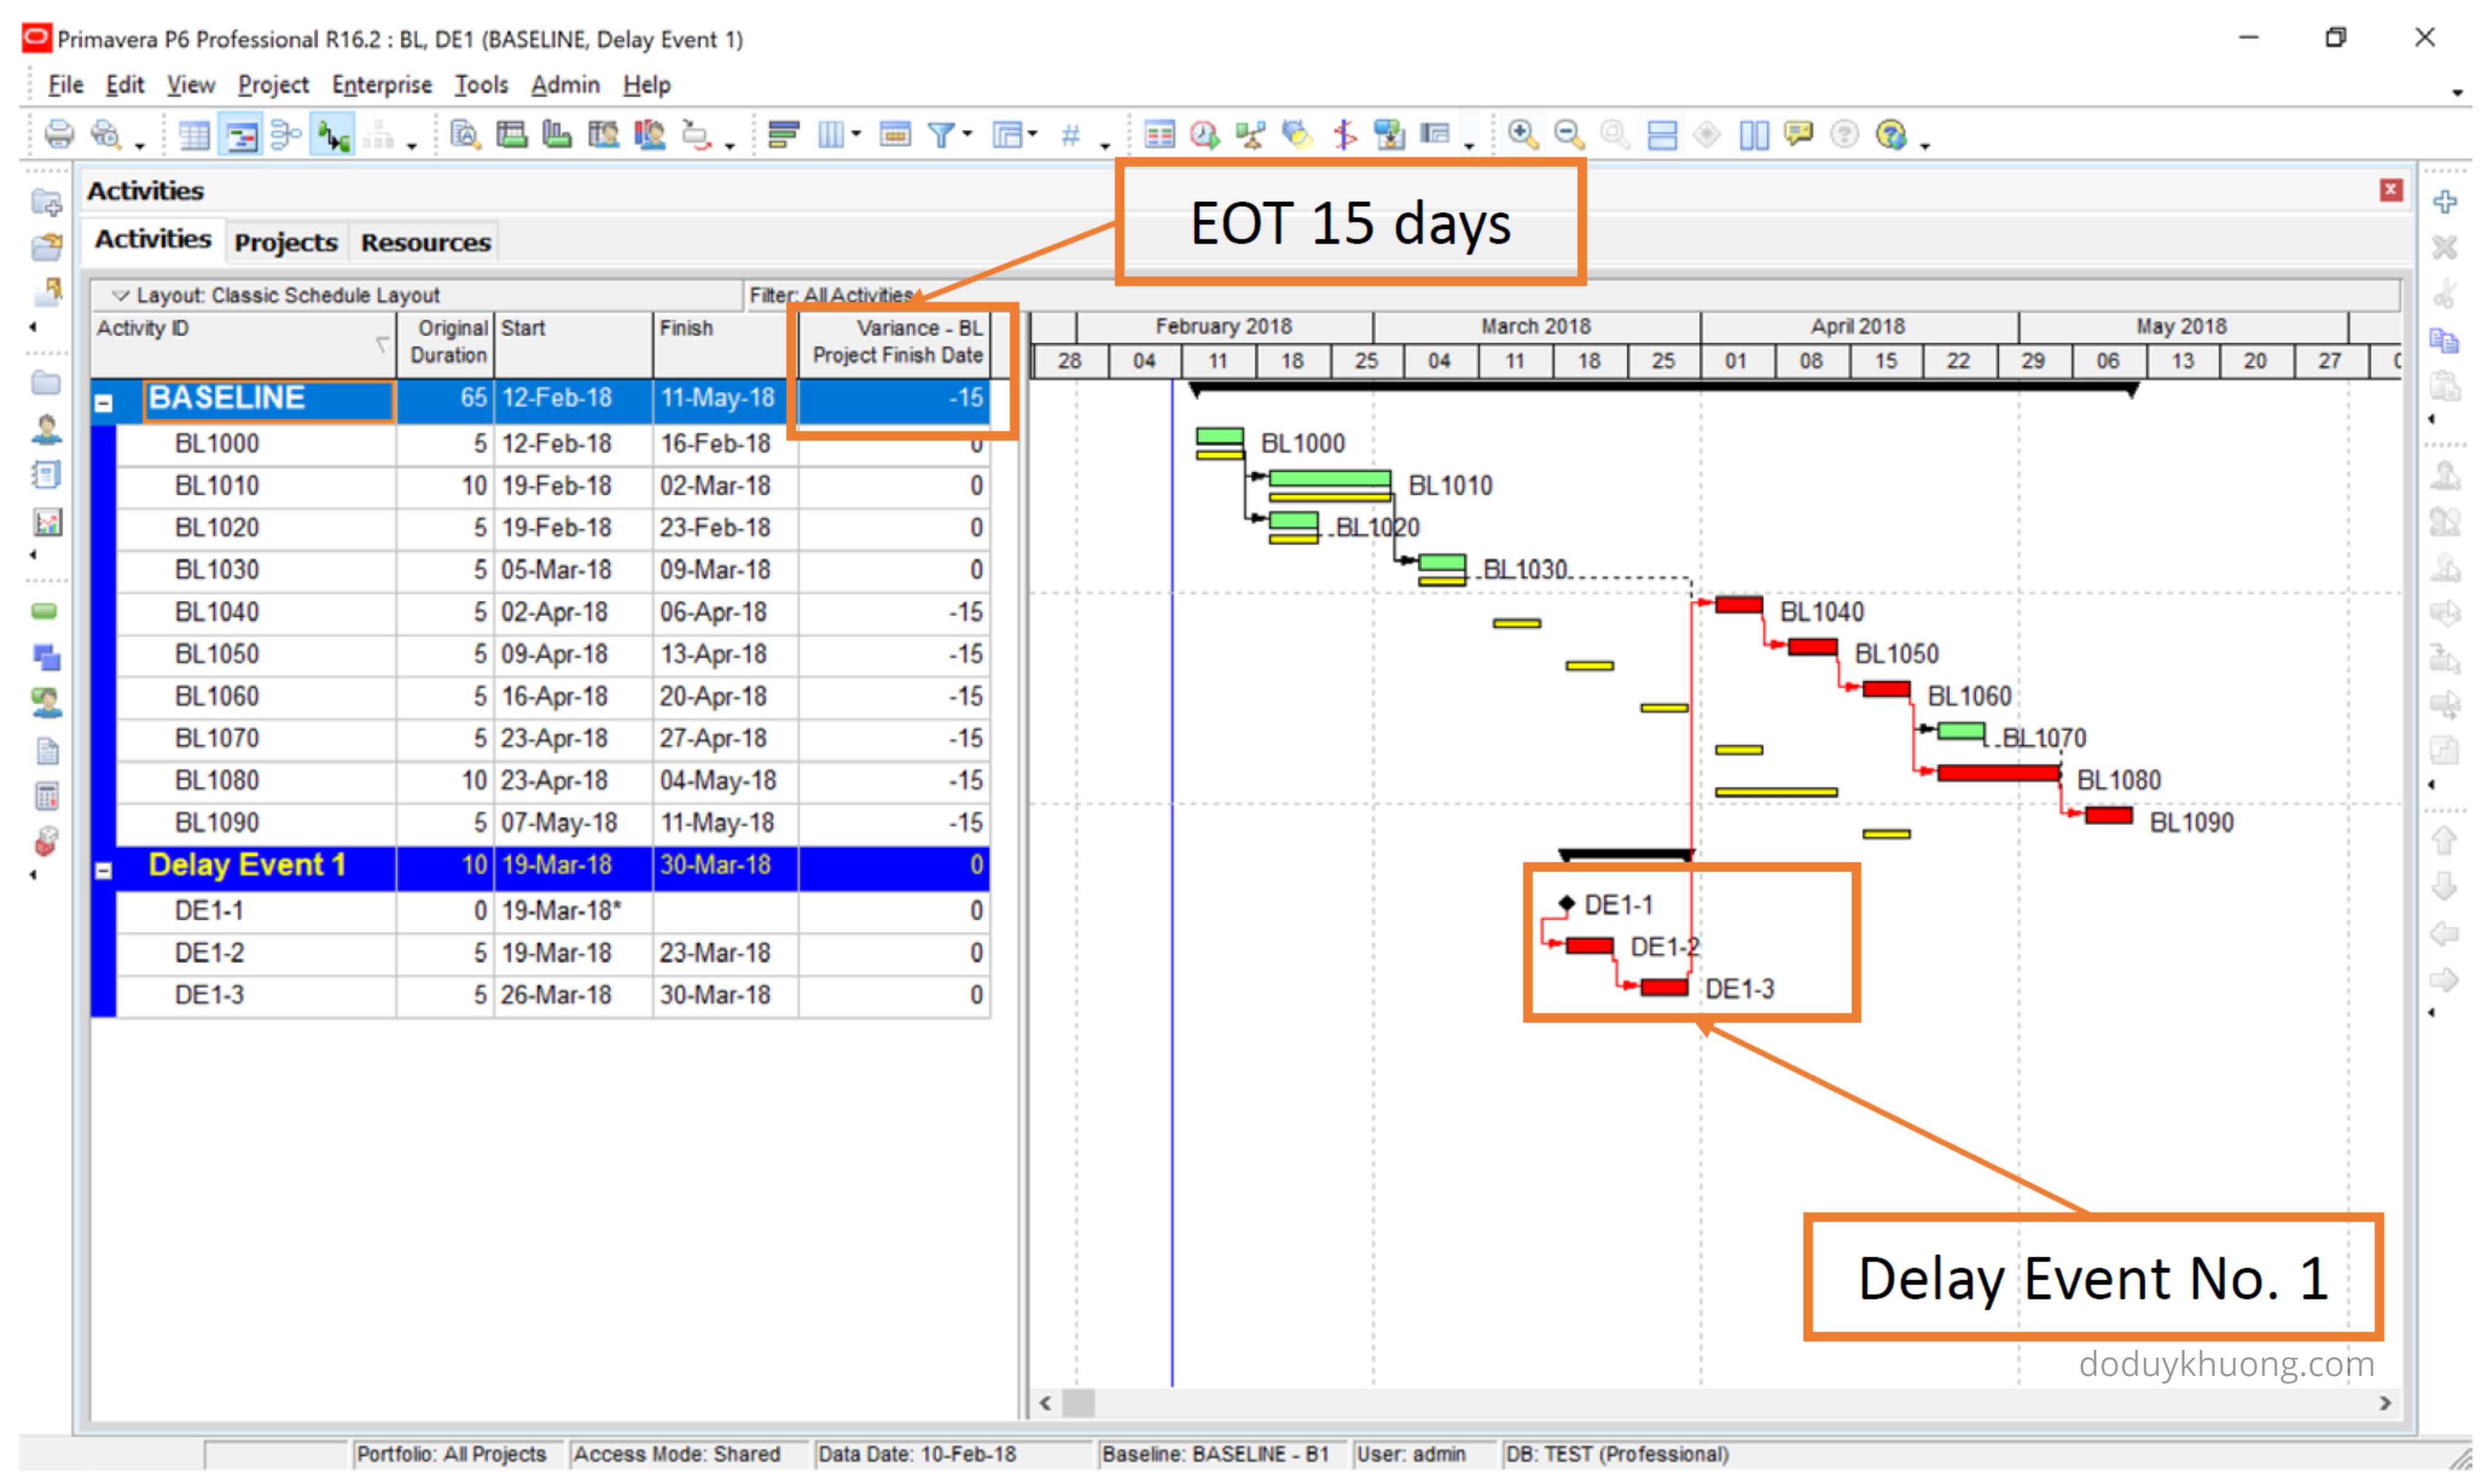Viewport: 2487px width, 1484px height.
Task: Click the Activity ID column header
Action: [142, 328]
